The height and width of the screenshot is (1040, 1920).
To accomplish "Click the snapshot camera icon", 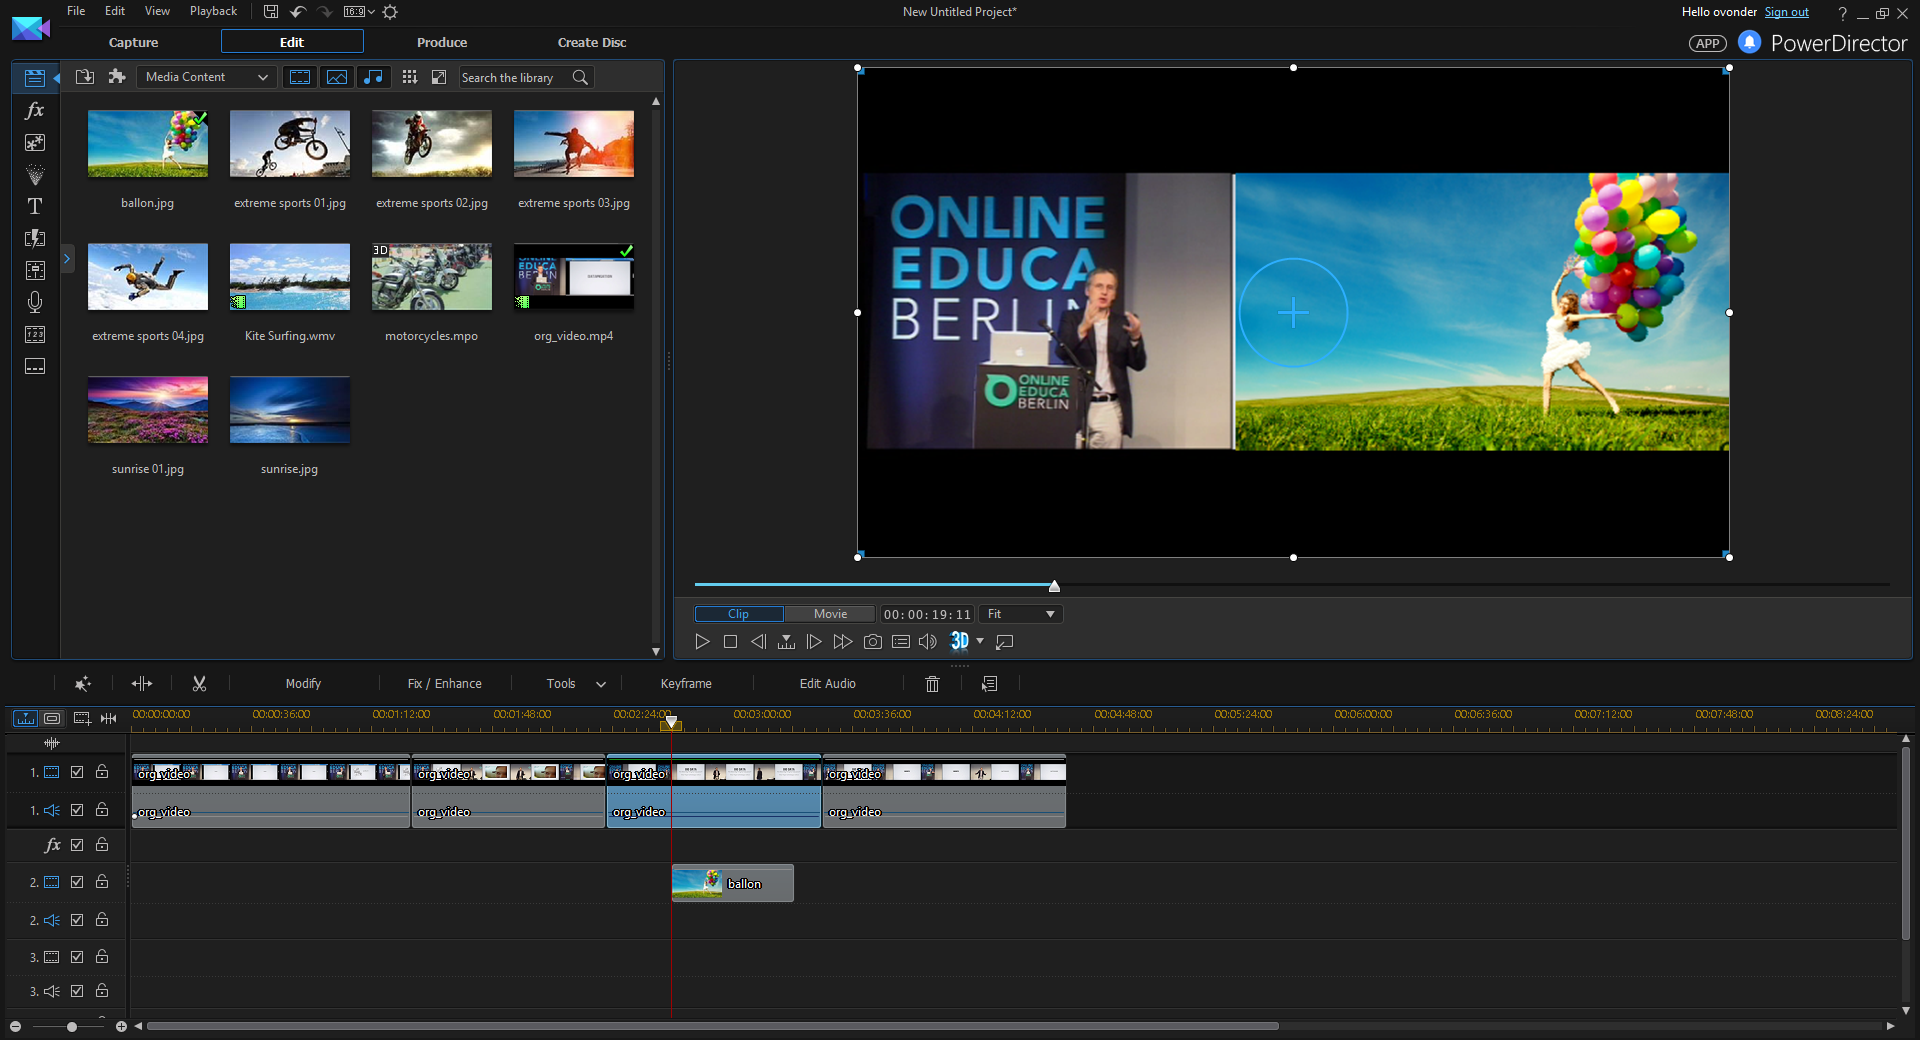I will (872, 641).
